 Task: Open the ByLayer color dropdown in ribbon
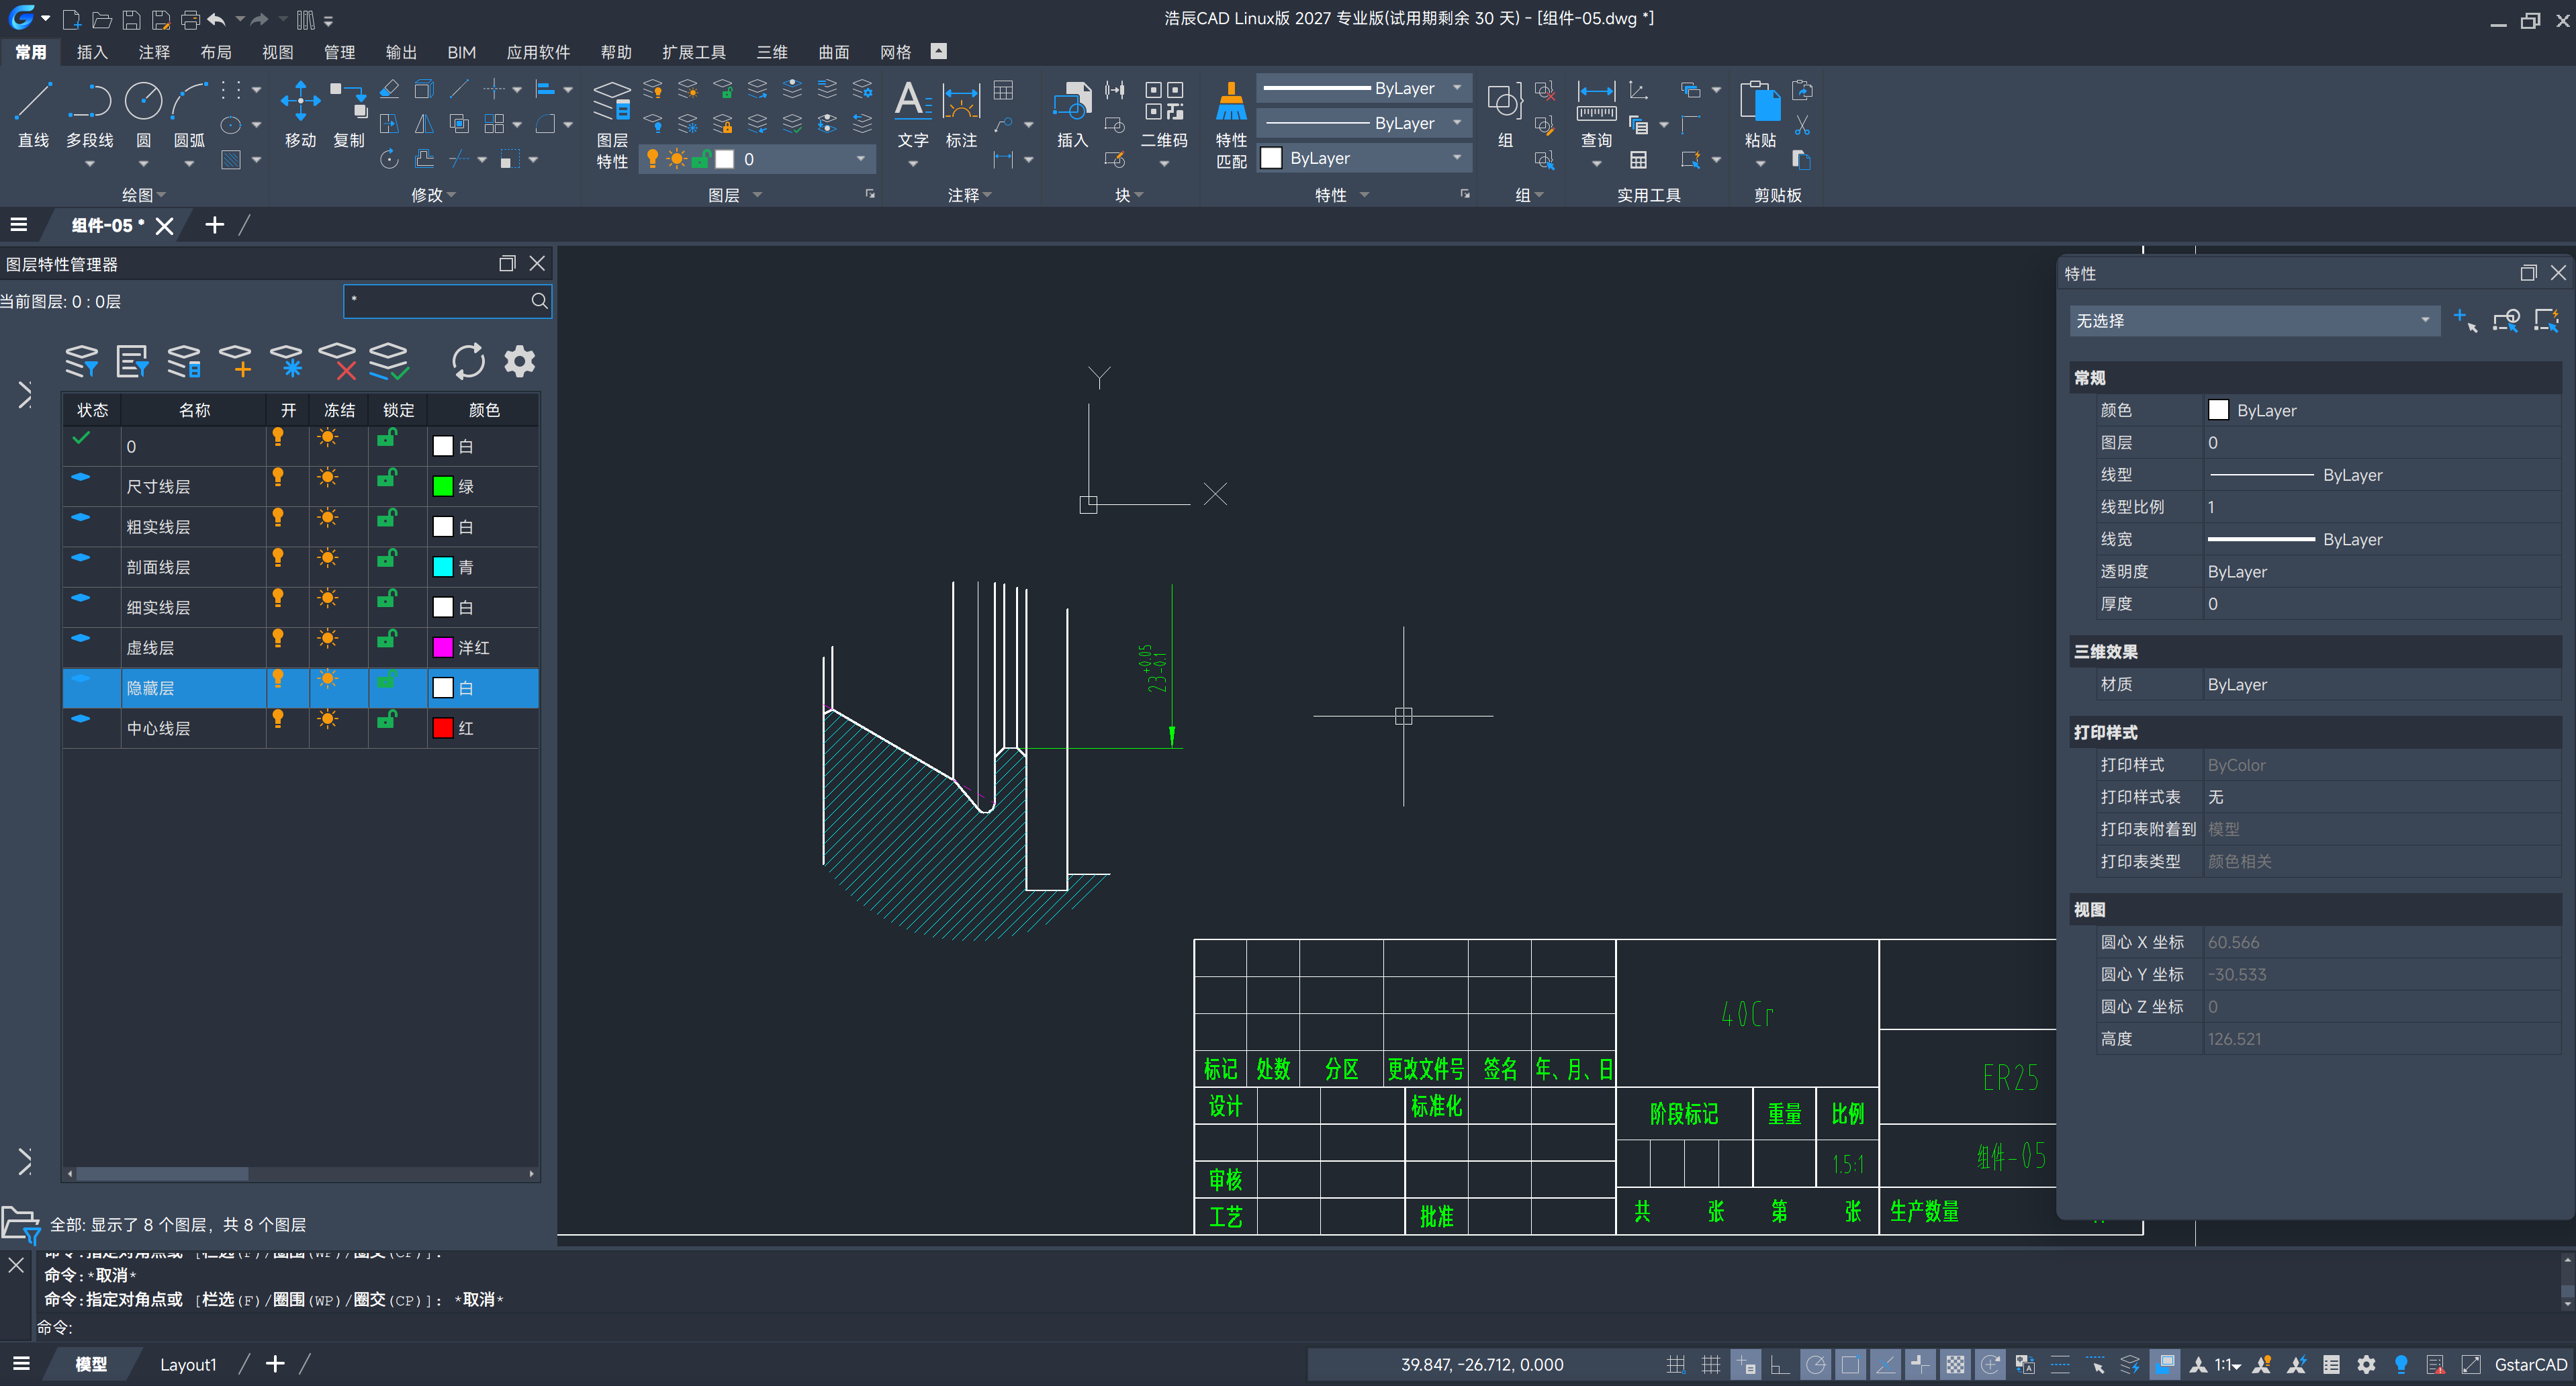coord(1364,158)
